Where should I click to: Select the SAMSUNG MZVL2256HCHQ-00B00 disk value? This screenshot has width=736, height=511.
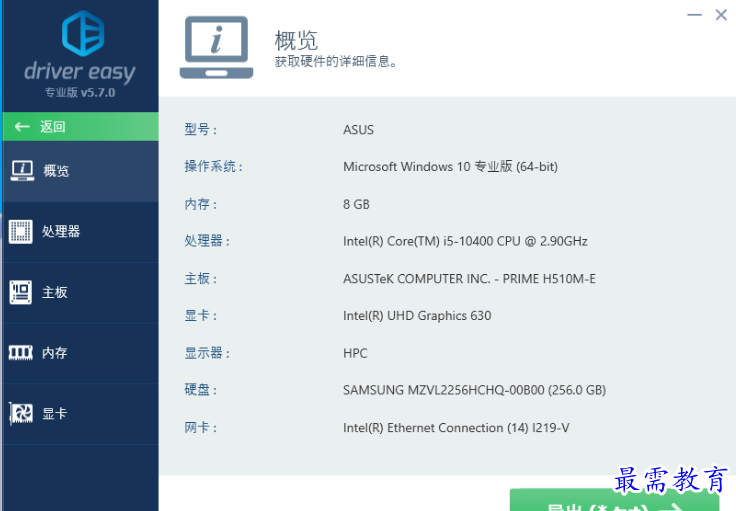pyautogui.click(x=475, y=390)
